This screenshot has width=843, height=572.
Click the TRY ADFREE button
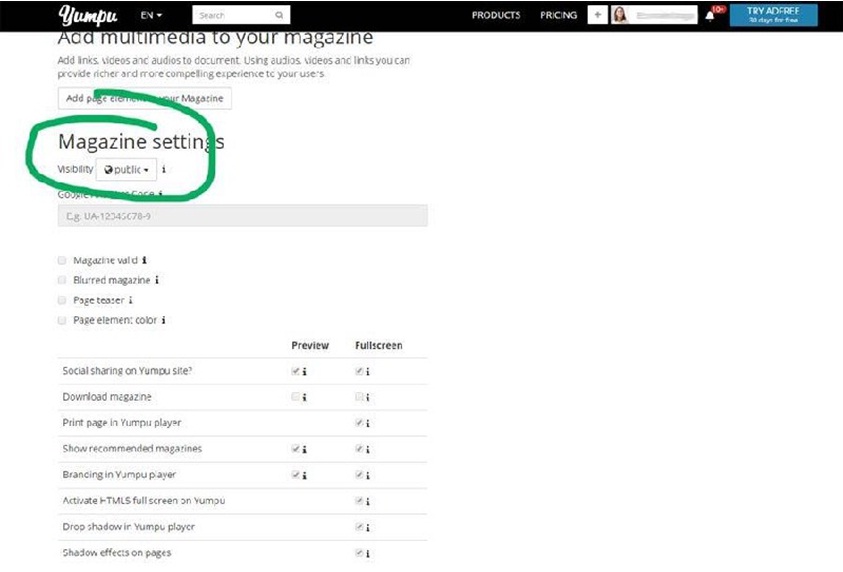pos(773,15)
